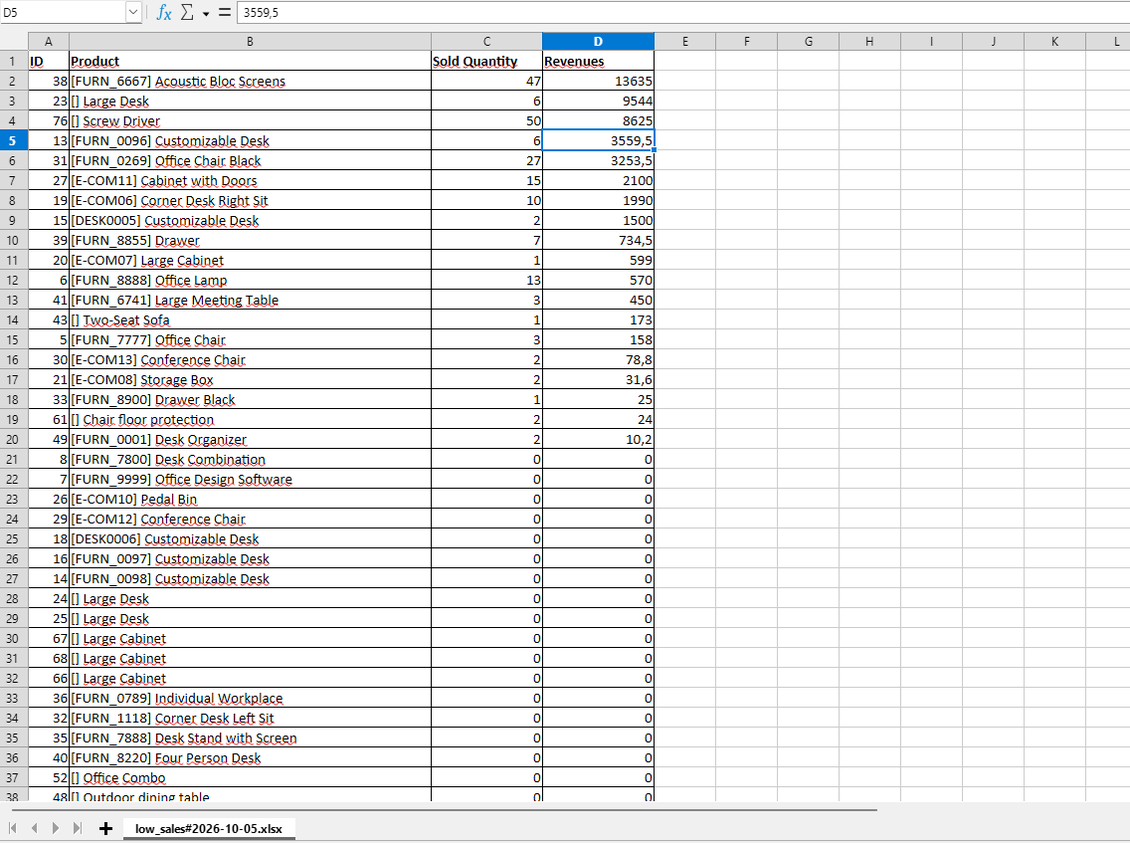Select Corner Desk Right Sit product cell

[x=250, y=200]
